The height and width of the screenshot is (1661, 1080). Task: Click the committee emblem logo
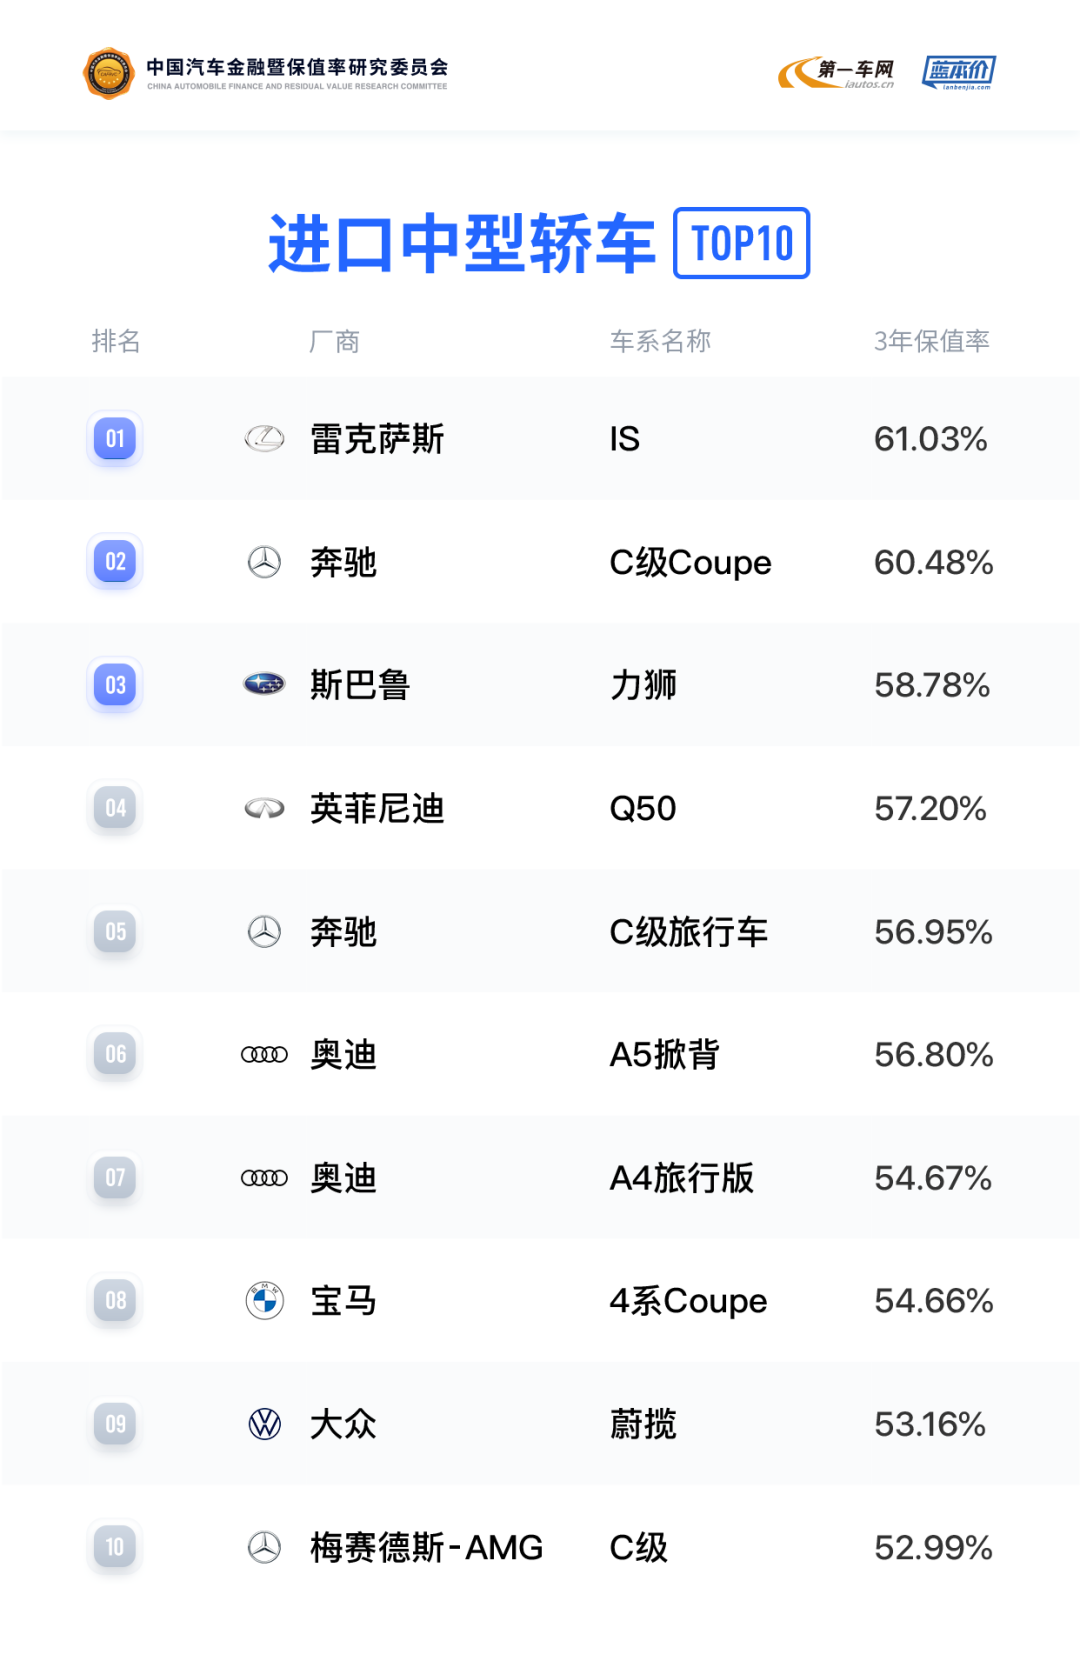(x=108, y=73)
